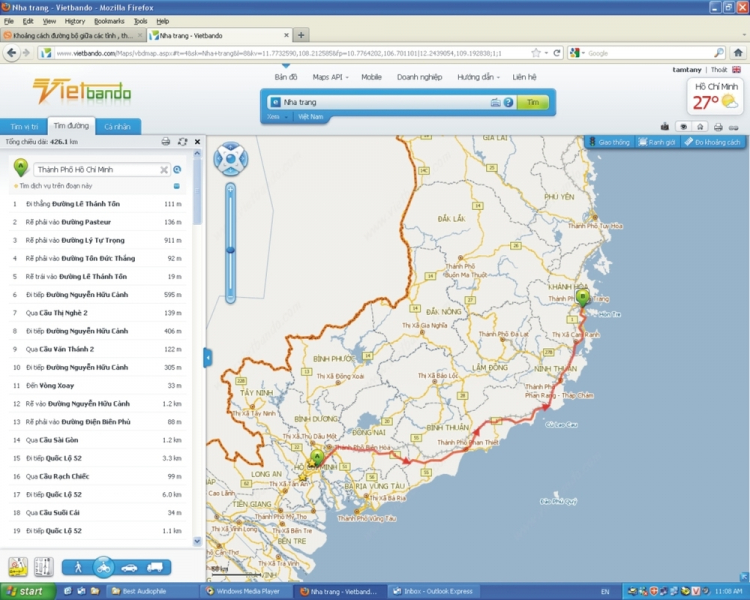Switch to Tìm vị trí tab

[24, 126]
